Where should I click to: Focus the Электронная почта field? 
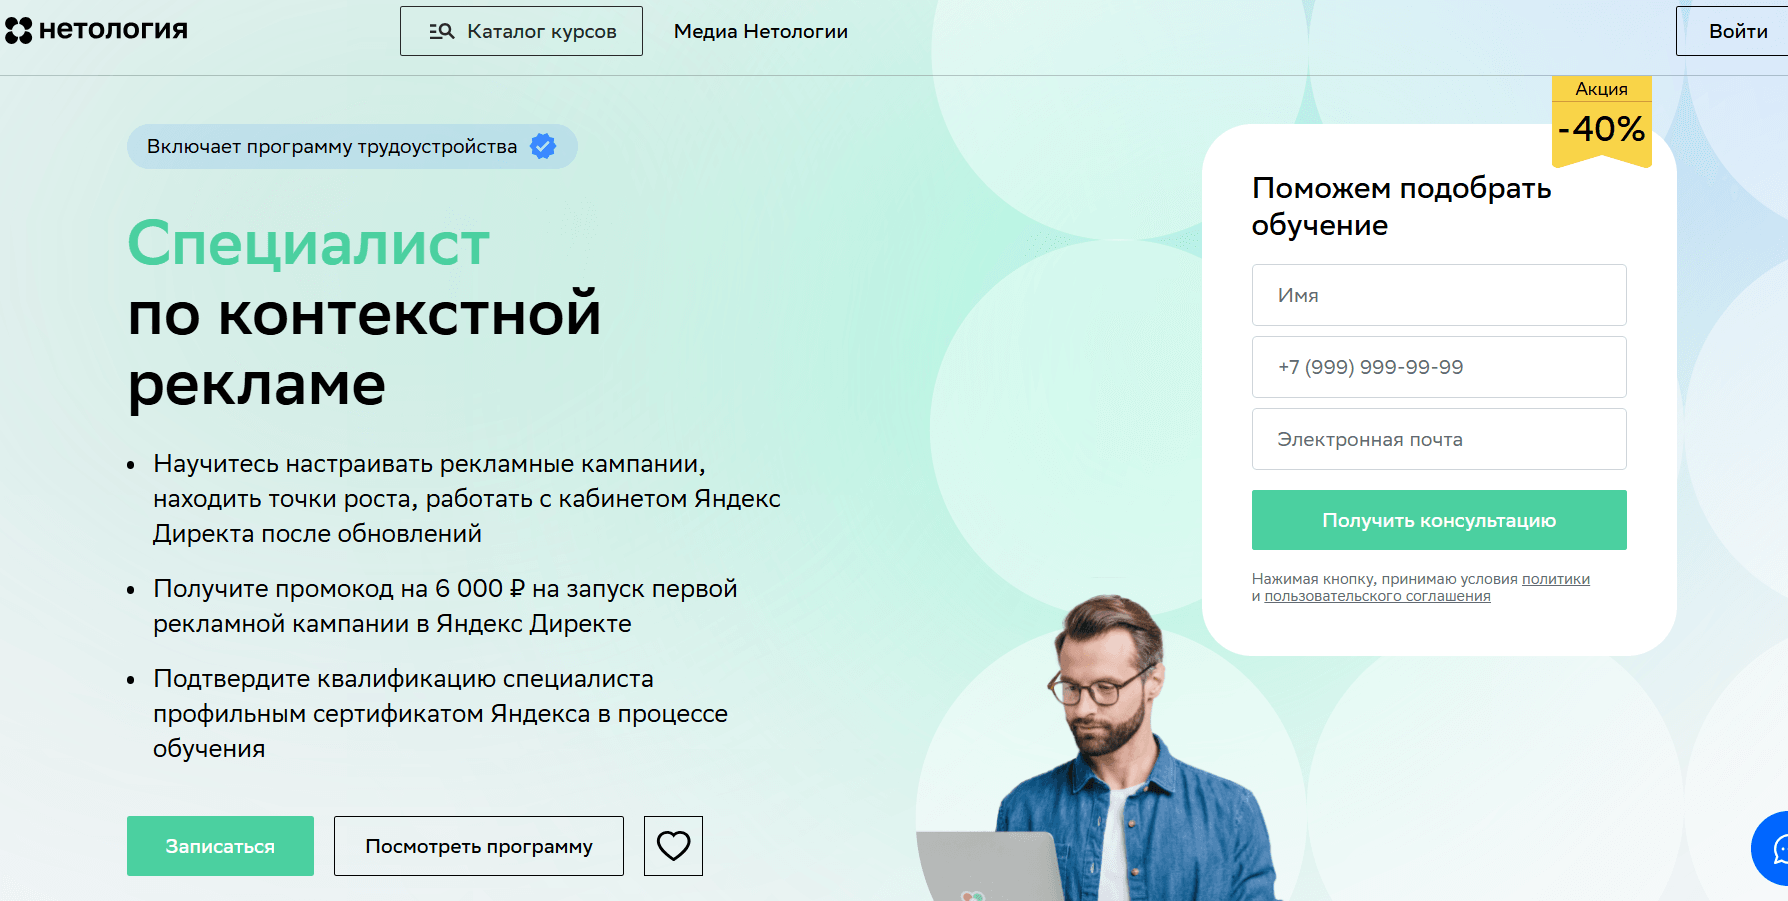[x=1439, y=439]
